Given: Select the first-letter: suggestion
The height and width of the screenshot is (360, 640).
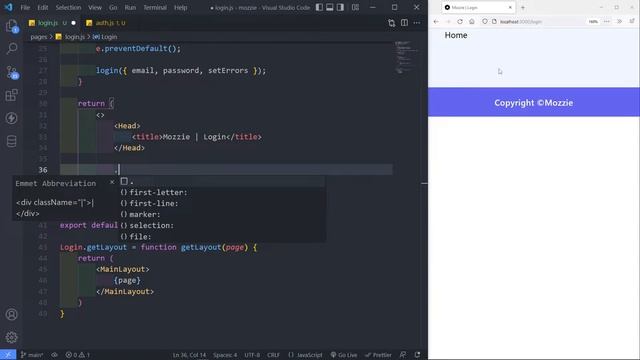Looking at the screenshot, I should click(x=222, y=192).
